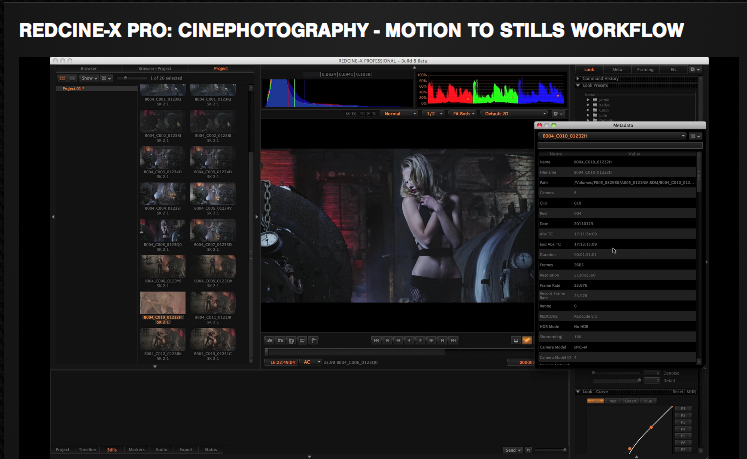747x459 pixels.
Task: Click the orange timecode field under the scrub bar
Action: (x=282, y=363)
